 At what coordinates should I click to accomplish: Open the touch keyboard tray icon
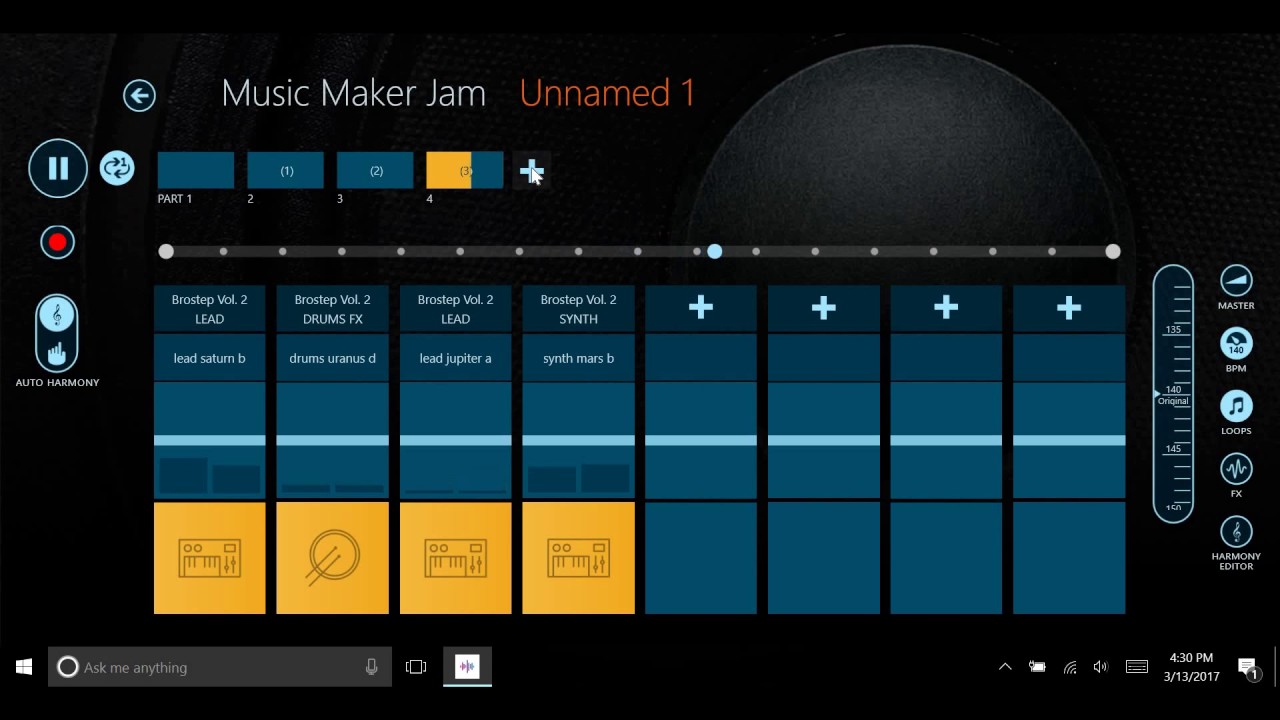coord(1137,667)
